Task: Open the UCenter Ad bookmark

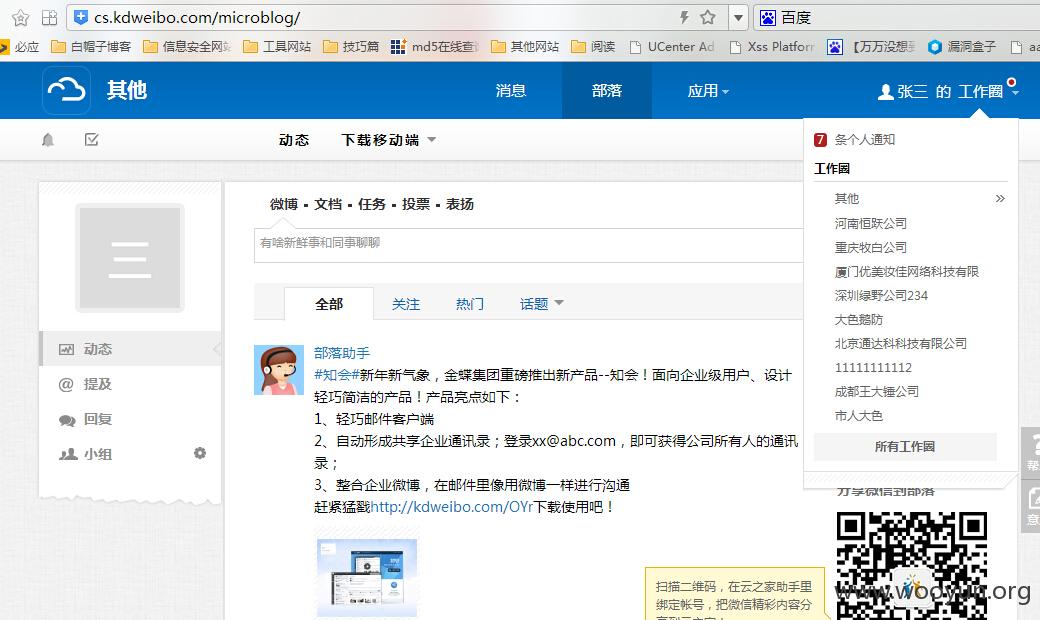Action: 671,46
